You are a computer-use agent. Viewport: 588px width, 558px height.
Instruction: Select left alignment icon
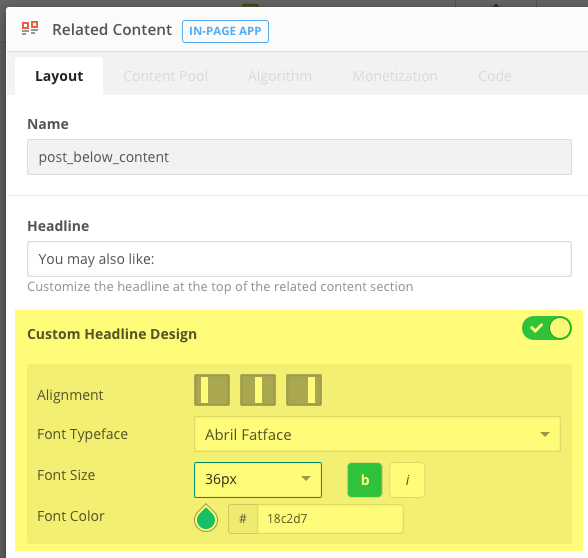pos(212,390)
